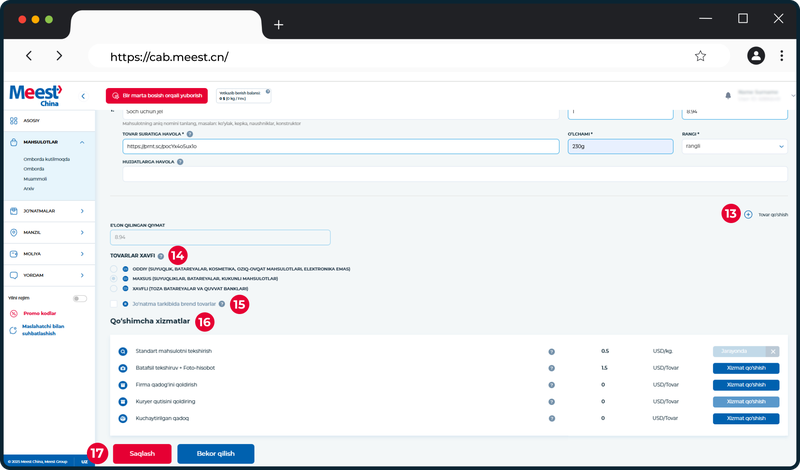Image resolution: width=800 pixels, height=470 pixels.
Task: Click help icon for Batafsil tekshiruv + Foto-hisobot
Action: click(x=552, y=368)
